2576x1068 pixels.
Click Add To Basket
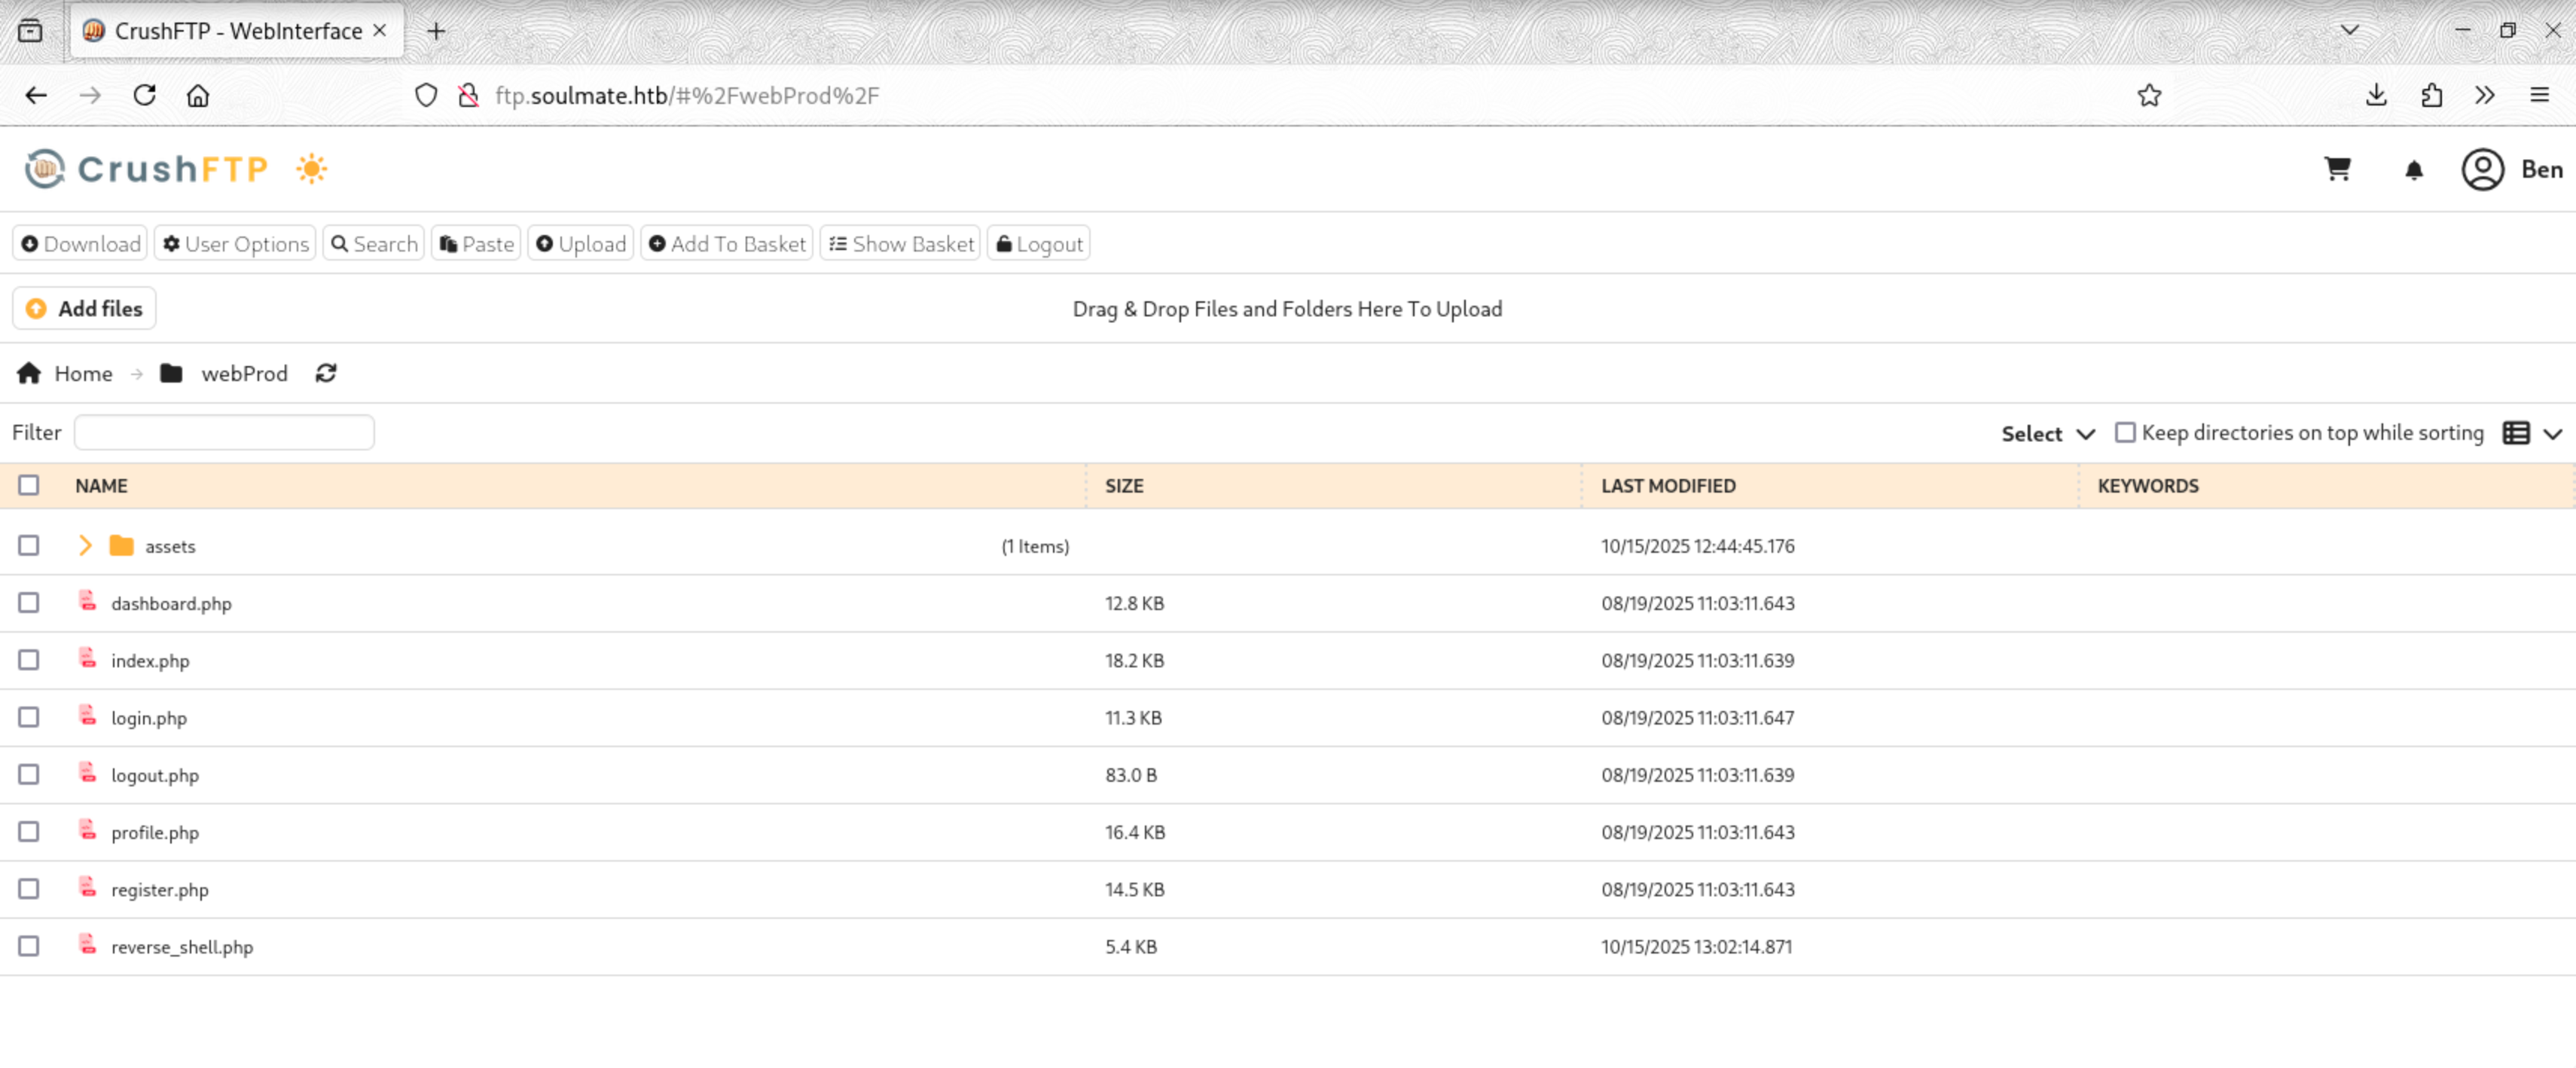[727, 243]
